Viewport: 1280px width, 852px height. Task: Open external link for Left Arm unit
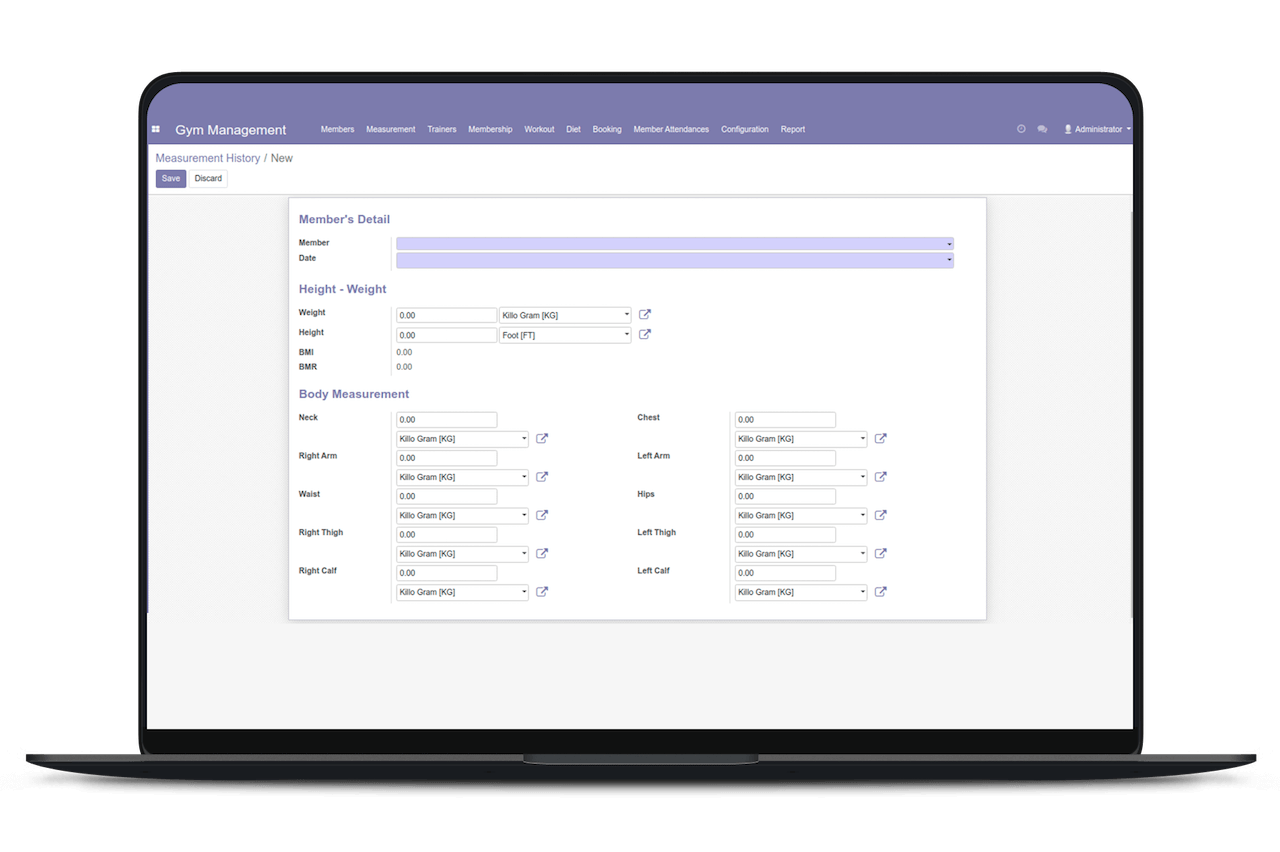[881, 477]
